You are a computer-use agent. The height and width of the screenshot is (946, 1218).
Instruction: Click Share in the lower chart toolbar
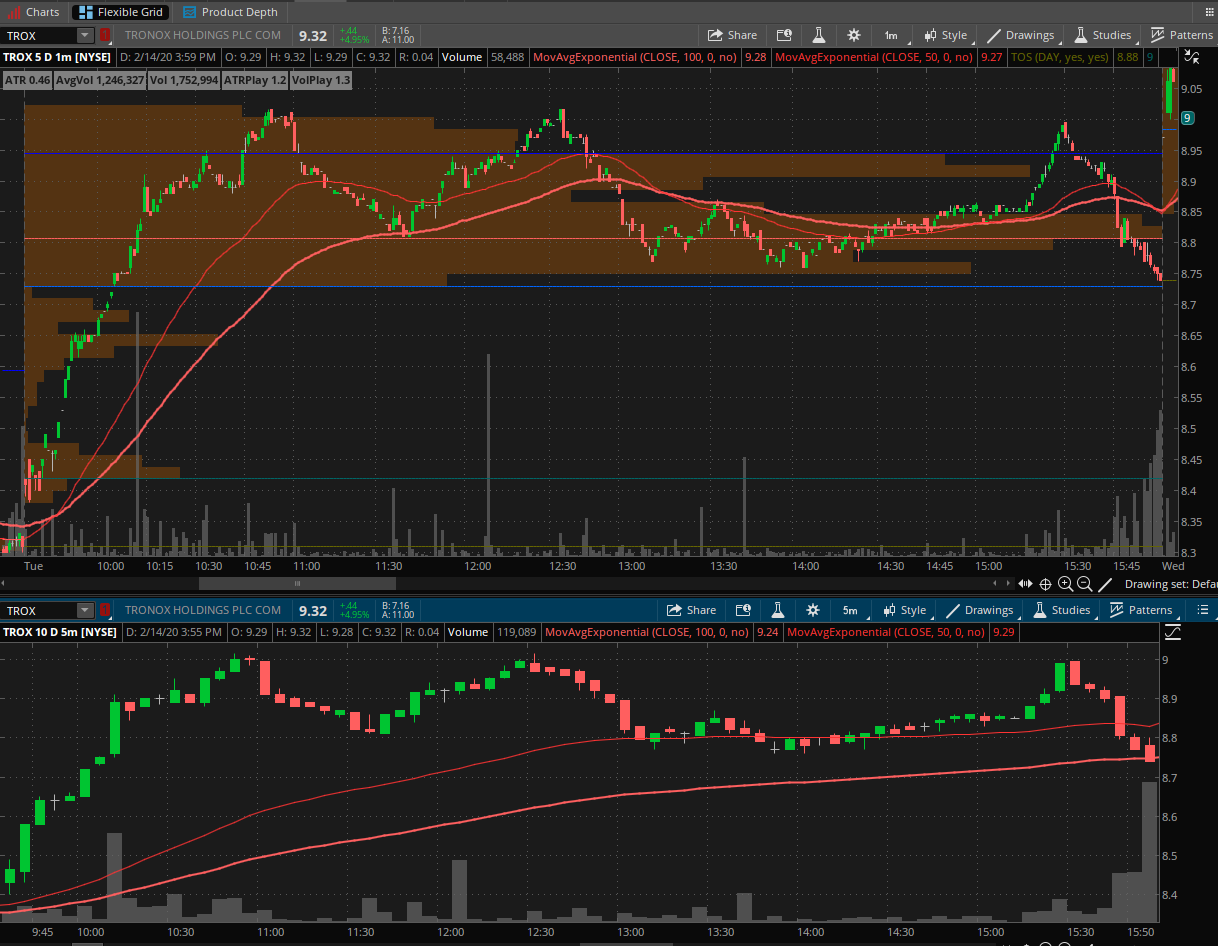point(691,610)
